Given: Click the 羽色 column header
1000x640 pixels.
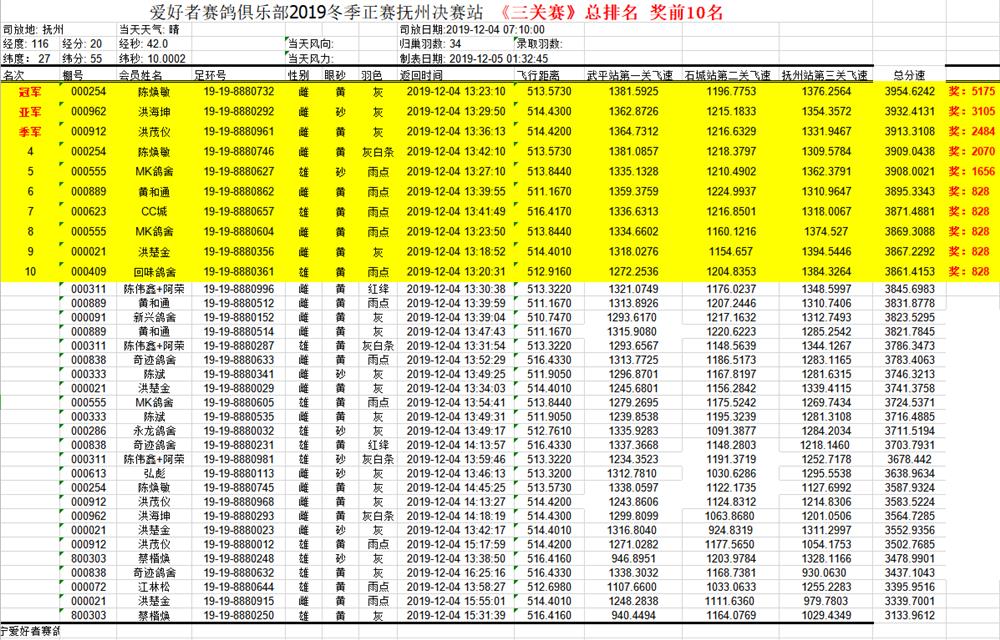Looking at the screenshot, I should tap(371, 75).
